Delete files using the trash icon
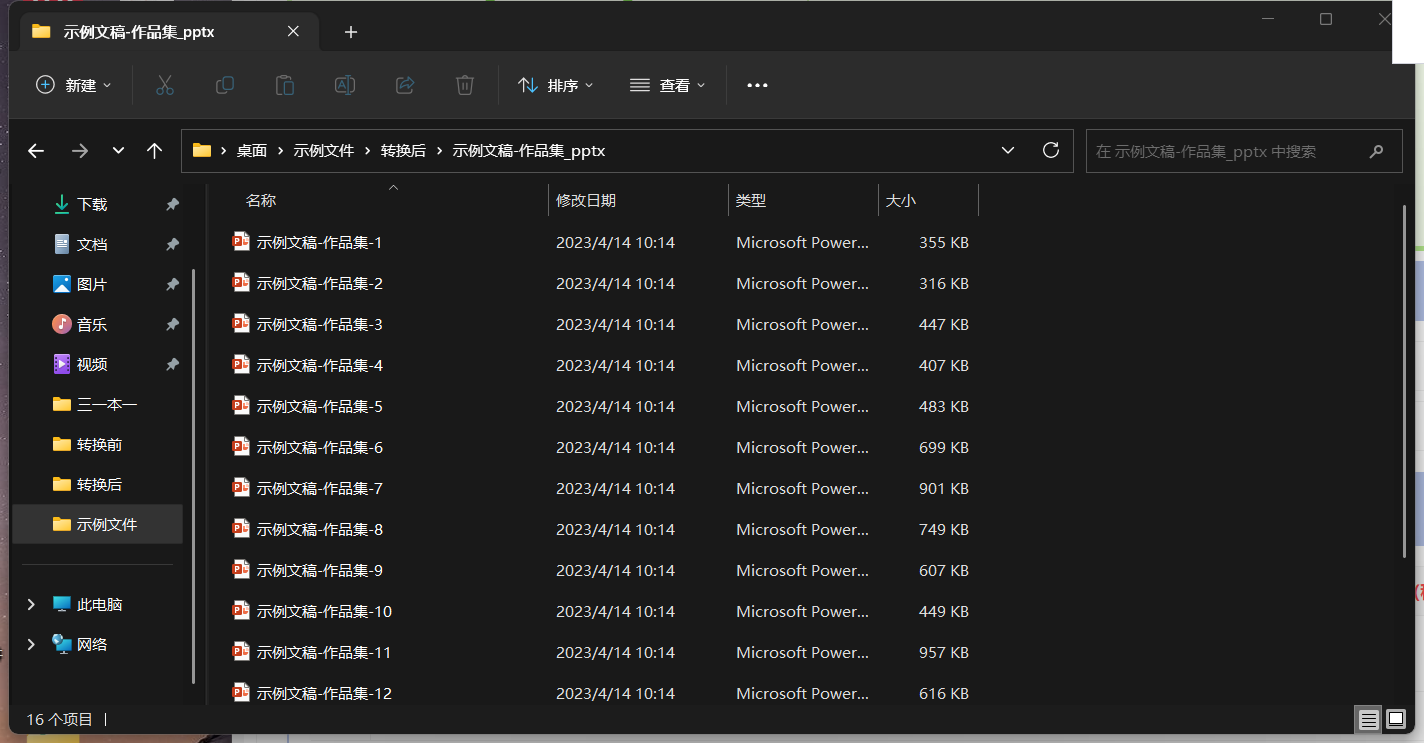This screenshot has height=743, width=1424. tap(464, 85)
